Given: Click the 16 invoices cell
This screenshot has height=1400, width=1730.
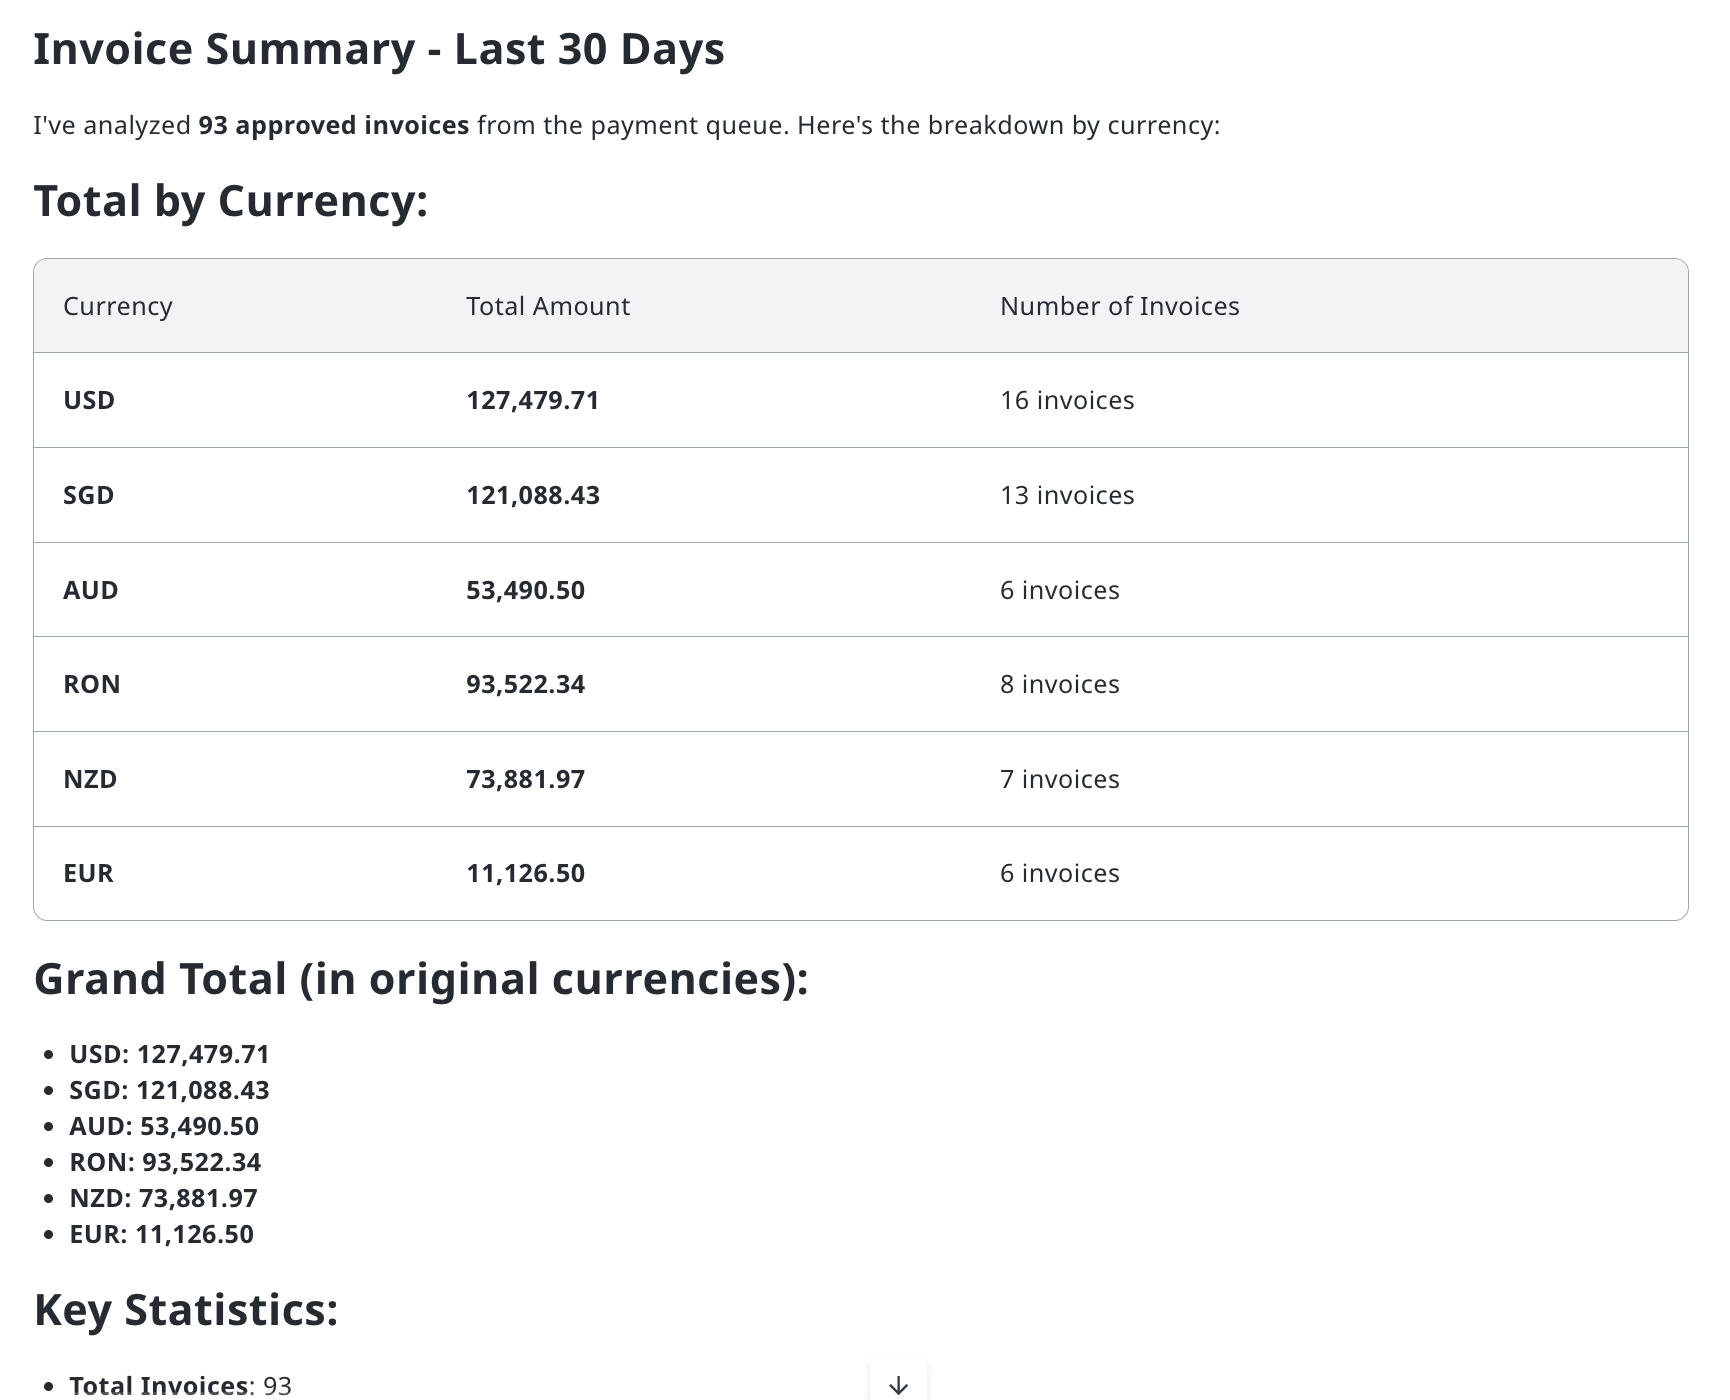Looking at the screenshot, I should click(1067, 400).
